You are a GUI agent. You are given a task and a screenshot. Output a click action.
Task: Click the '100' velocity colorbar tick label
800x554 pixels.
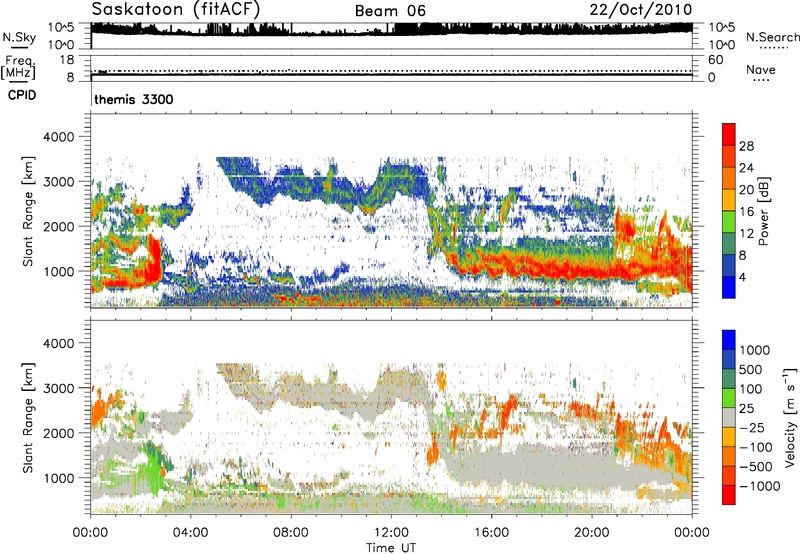coord(751,389)
